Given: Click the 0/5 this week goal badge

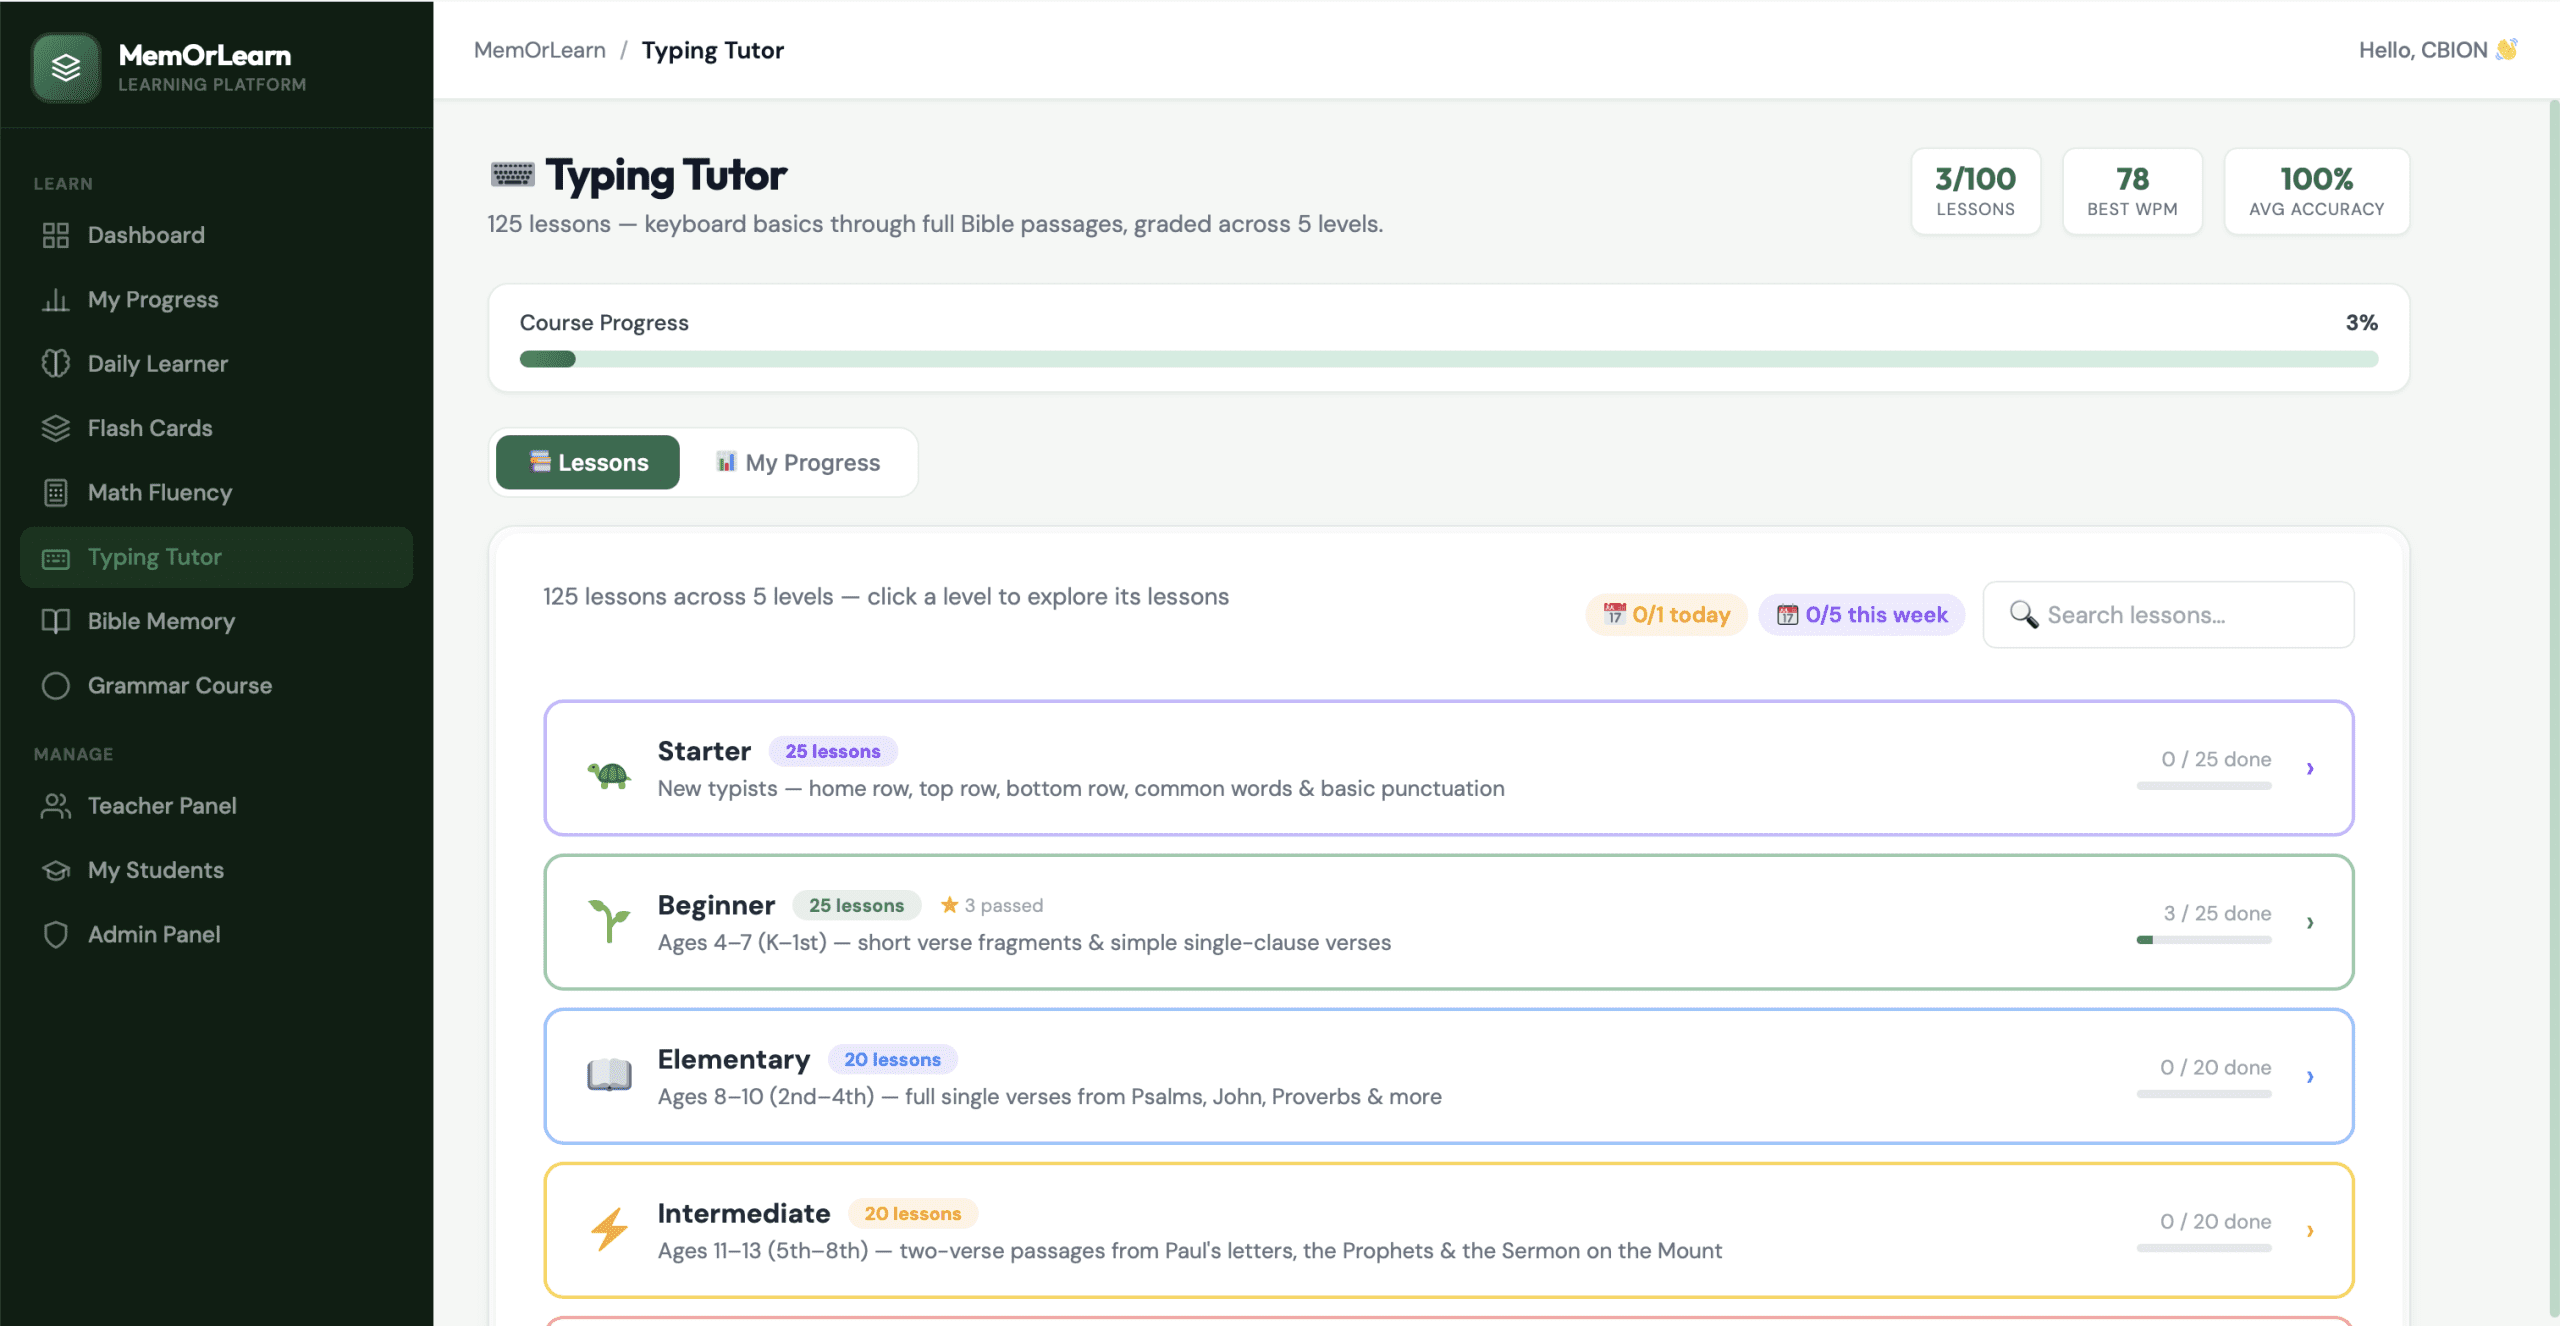Looking at the screenshot, I should 1862,615.
